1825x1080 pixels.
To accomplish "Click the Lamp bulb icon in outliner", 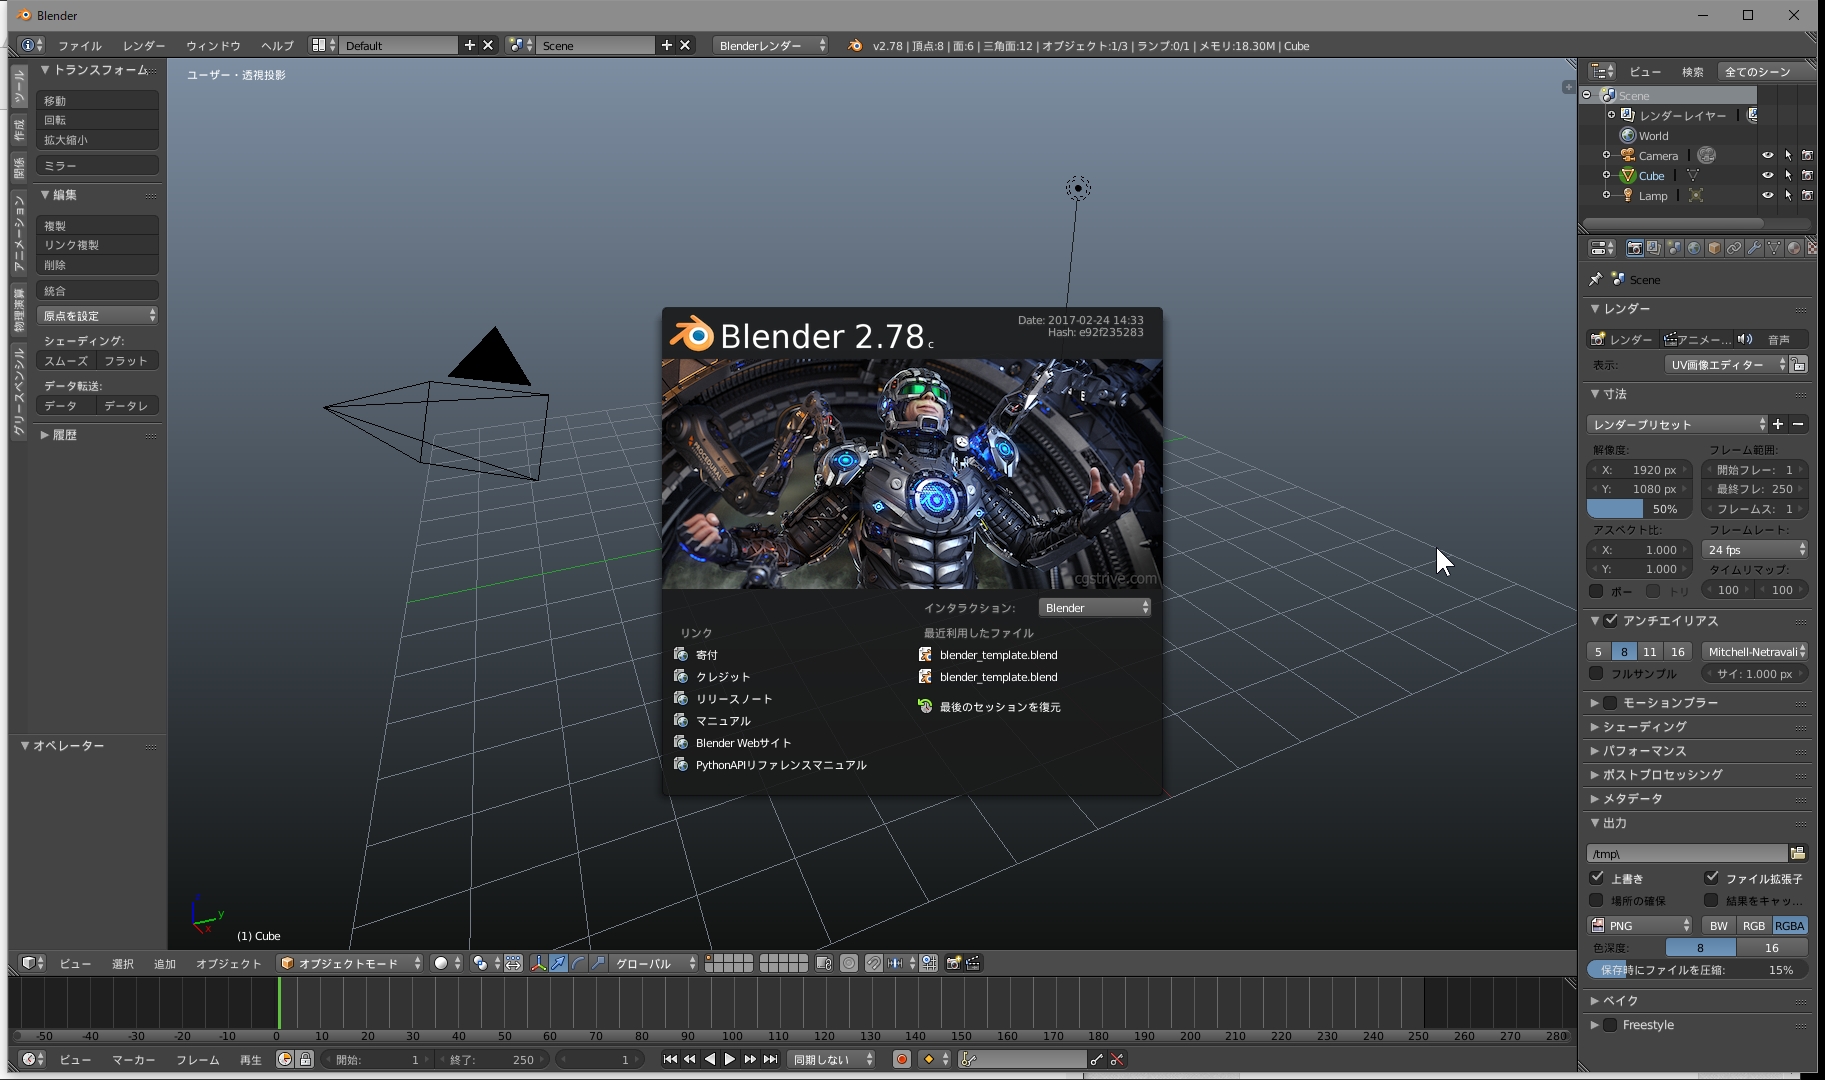I will (x=1628, y=195).
